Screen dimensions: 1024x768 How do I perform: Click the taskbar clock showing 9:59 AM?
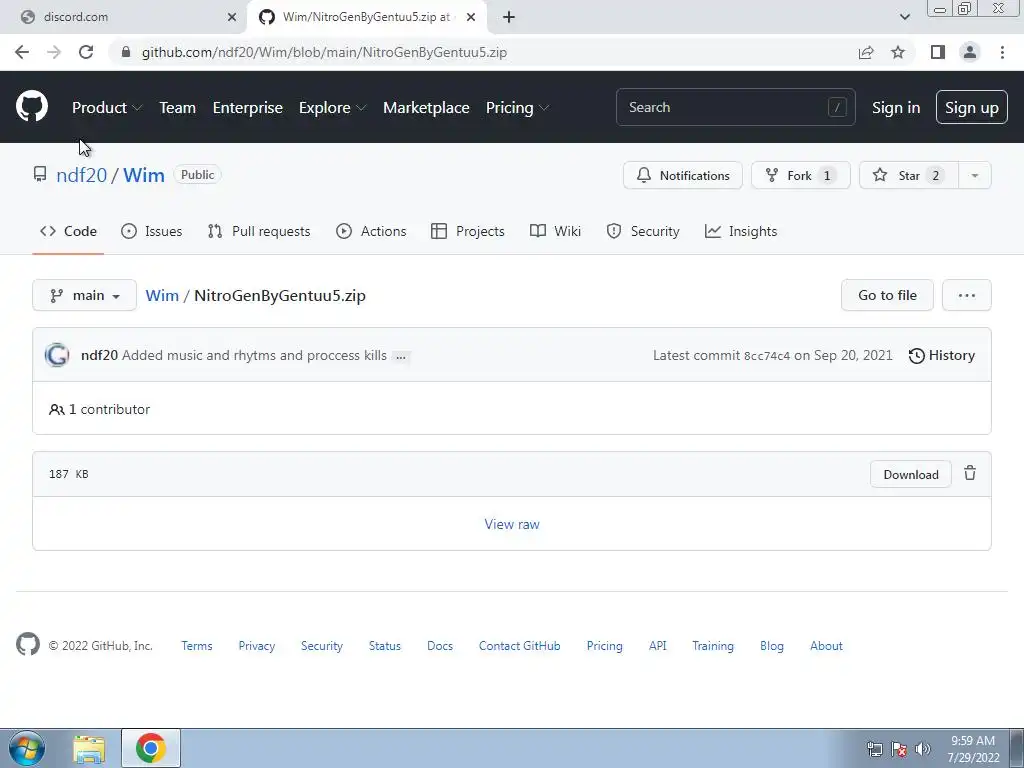(x=973, y=749)
